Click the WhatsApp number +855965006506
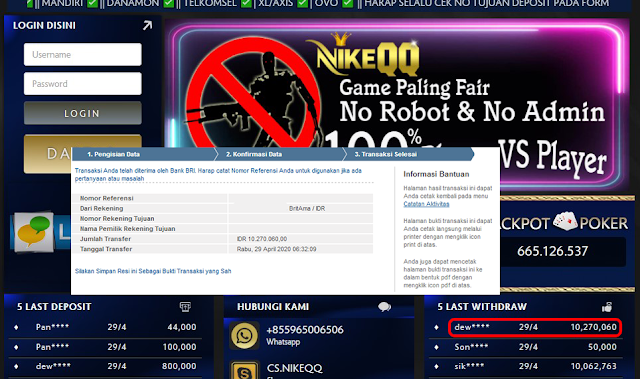 [304, 330]
